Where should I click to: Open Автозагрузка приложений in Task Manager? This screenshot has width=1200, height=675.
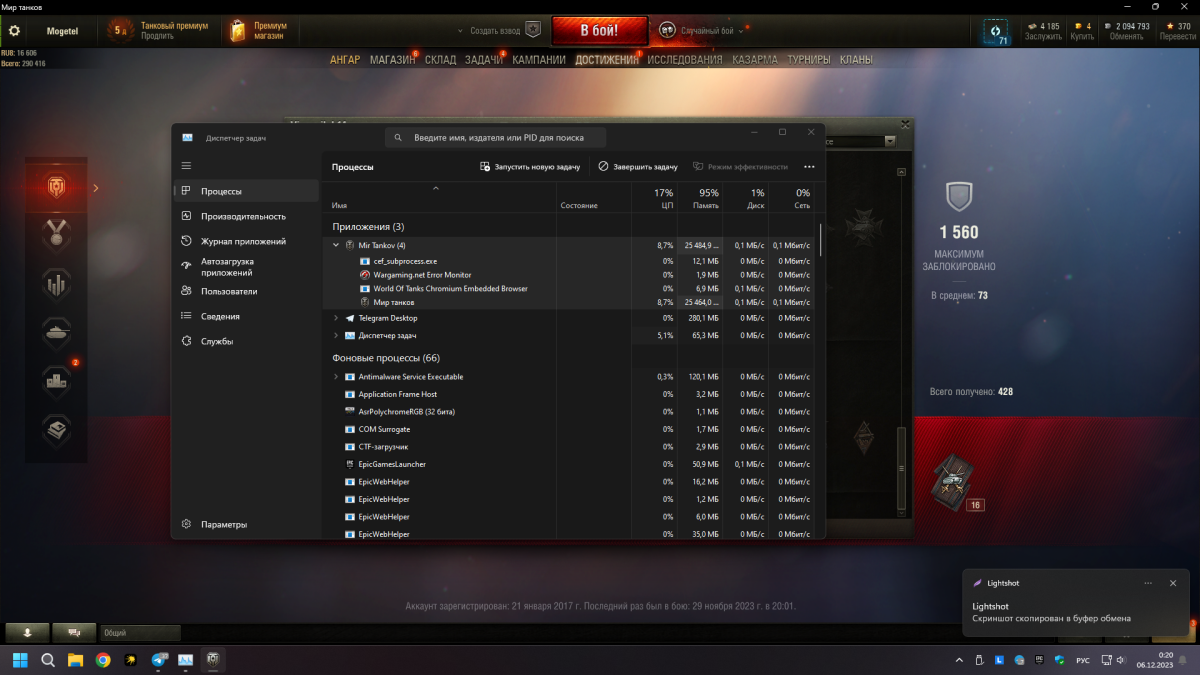[x=246, y=267]
